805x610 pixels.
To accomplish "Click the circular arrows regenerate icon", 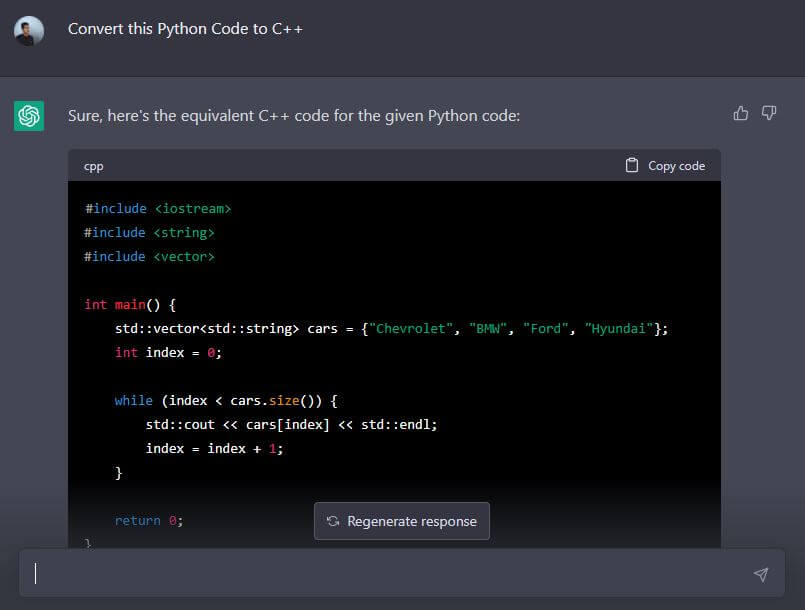I will [333, 521].
